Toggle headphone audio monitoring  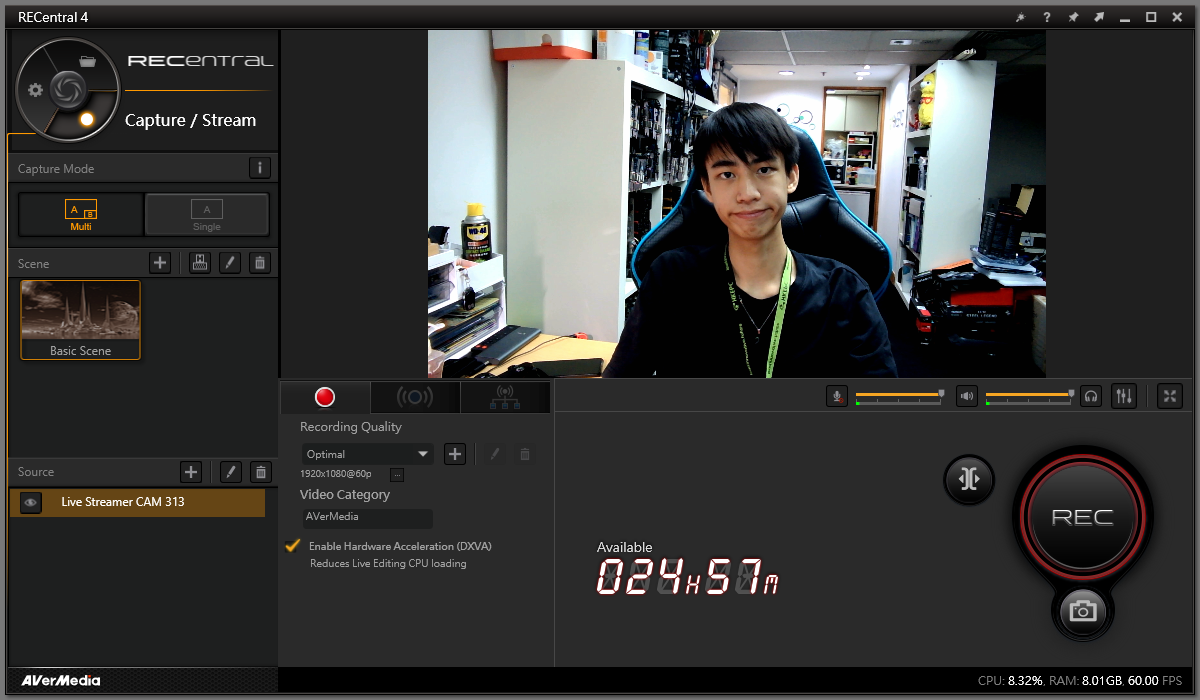[x=1091, y=396]
